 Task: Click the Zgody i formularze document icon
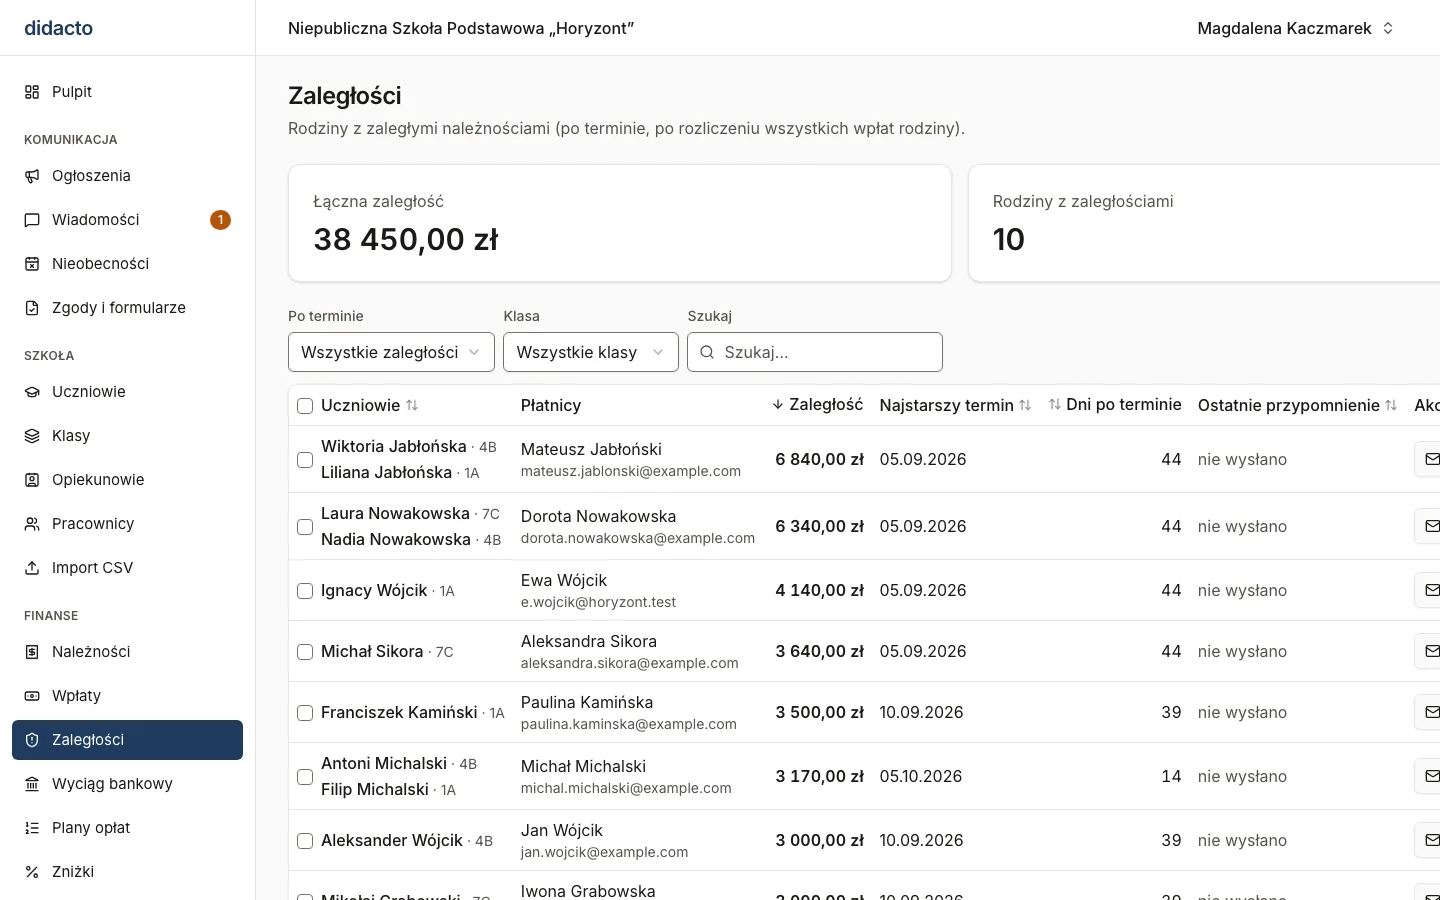point(32,308)
